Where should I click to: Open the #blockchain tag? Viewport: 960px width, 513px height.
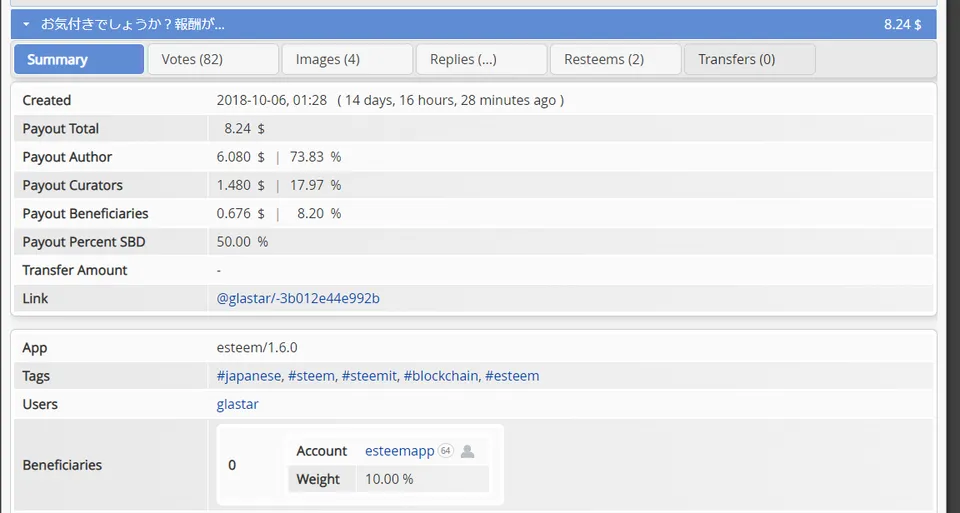pyautogui.click(x=441, y=376)
